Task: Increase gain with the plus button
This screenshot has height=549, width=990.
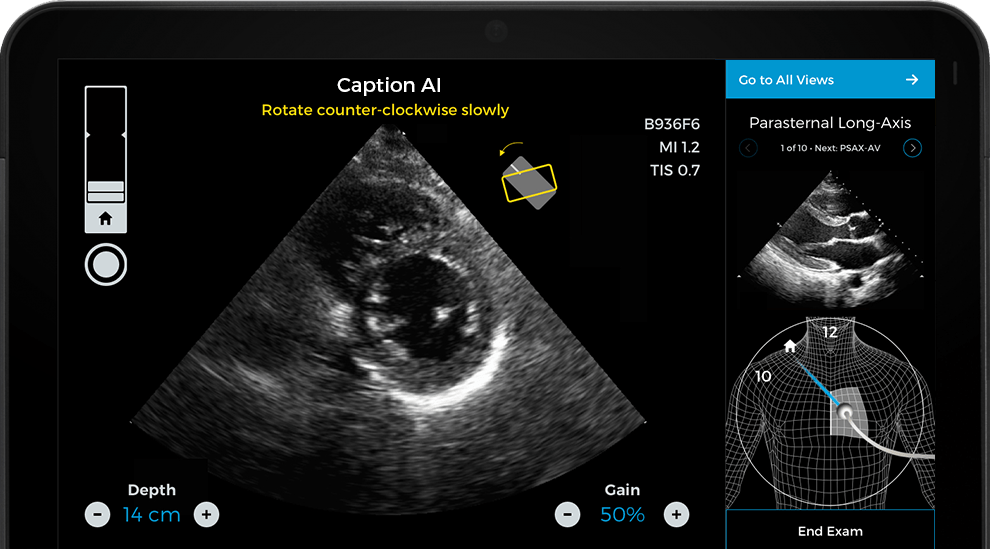Action: click(x=676, y=515)
